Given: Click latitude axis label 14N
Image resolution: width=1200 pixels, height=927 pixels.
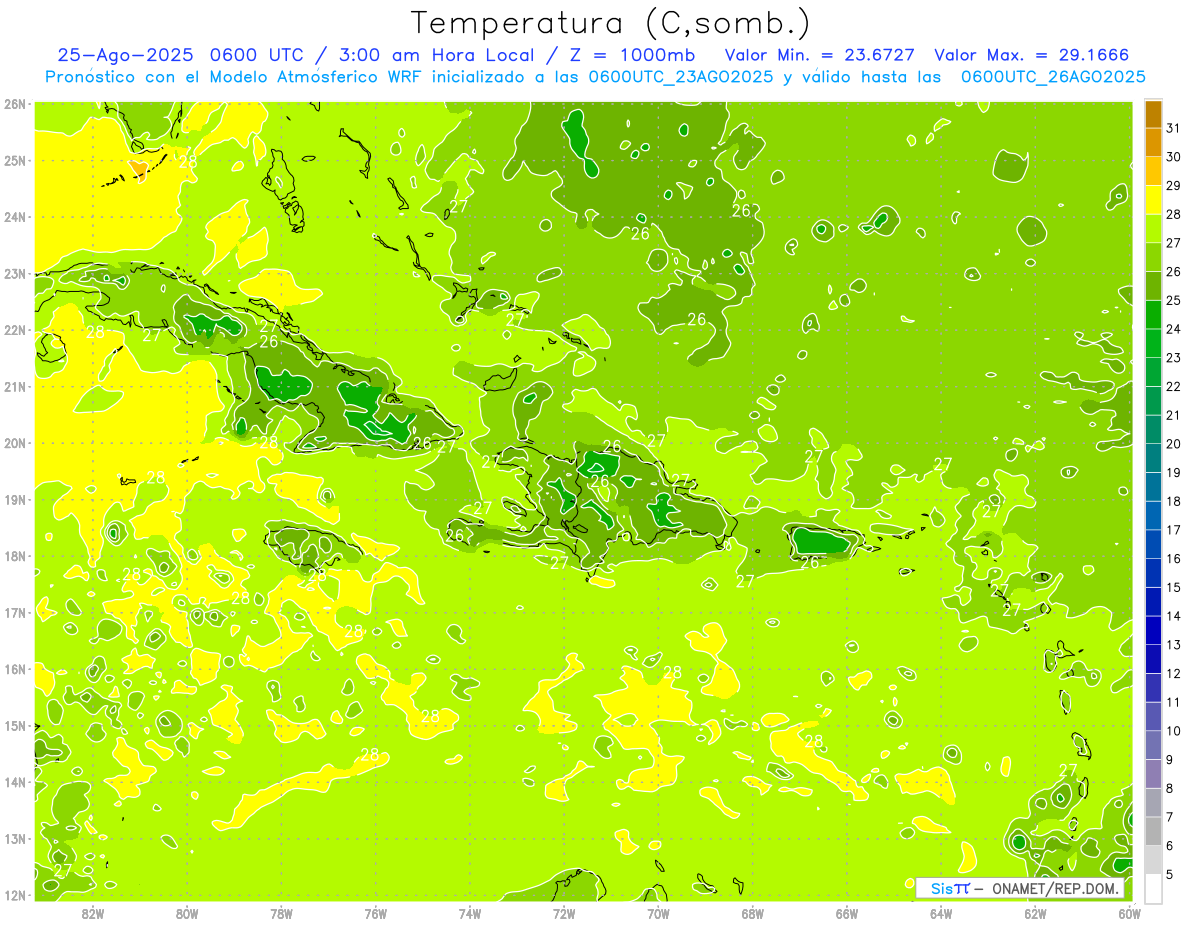Looking at the screenshot, I should [14, 782].
